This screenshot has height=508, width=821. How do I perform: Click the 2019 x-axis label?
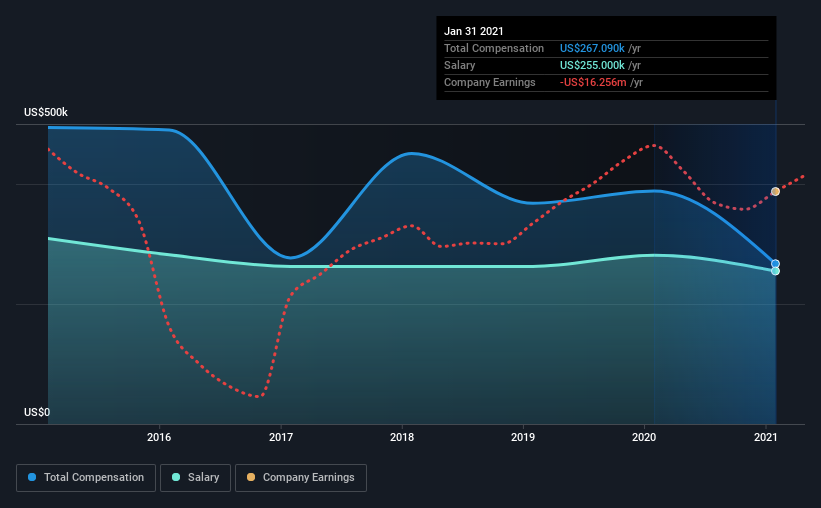[523, 437]
